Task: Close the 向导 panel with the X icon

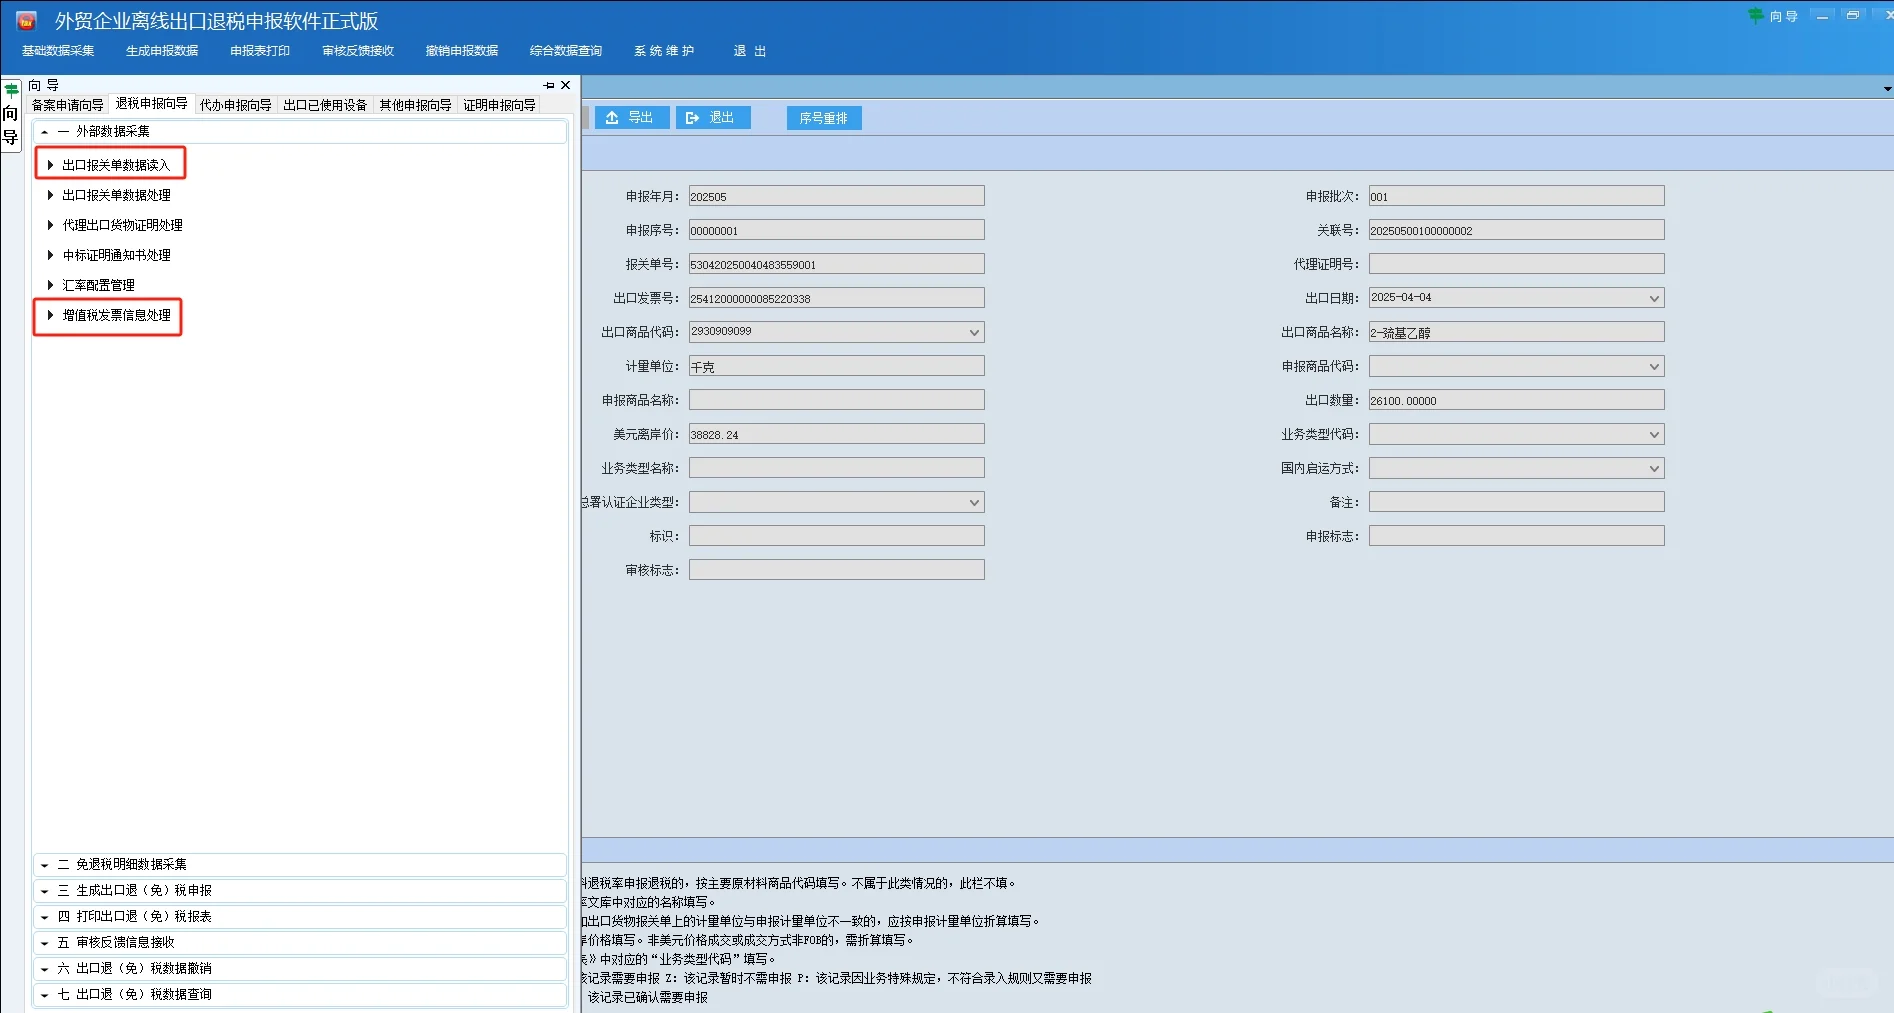Action: pyautogui.click(x=566, y=85)
